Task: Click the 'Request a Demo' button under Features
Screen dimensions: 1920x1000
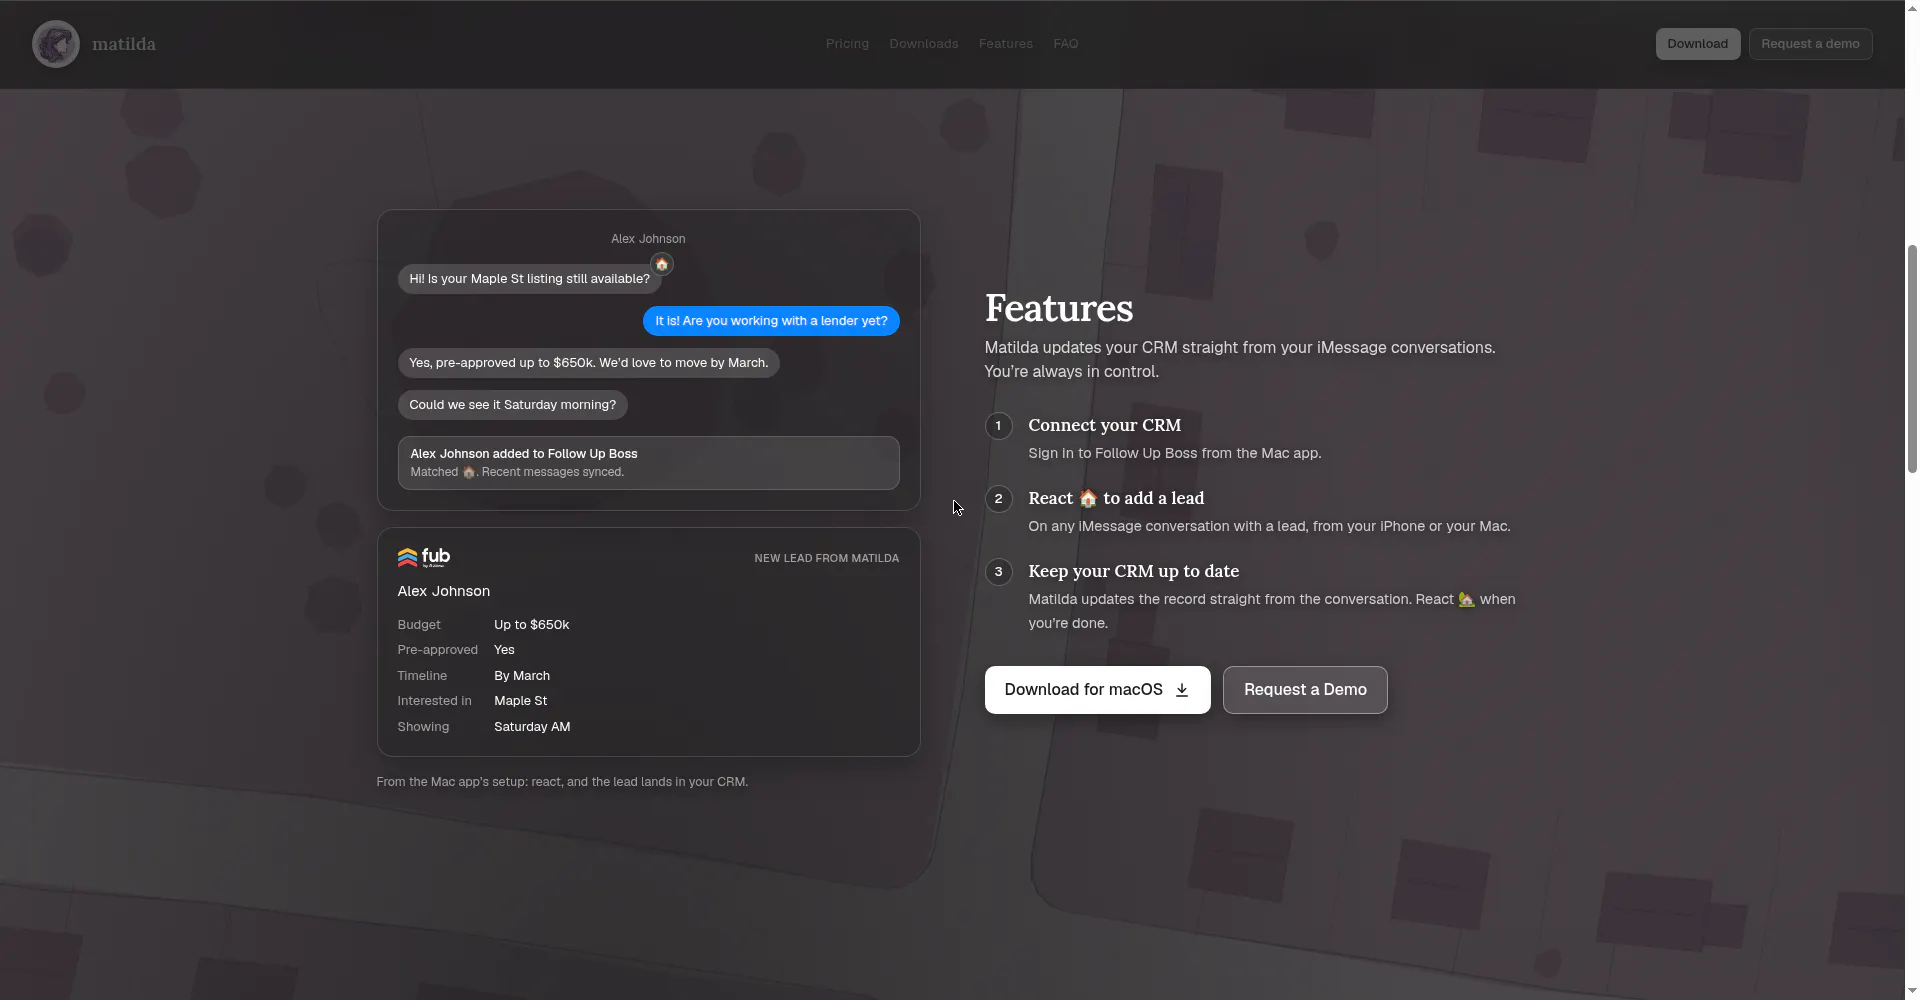Action: 1305,690
